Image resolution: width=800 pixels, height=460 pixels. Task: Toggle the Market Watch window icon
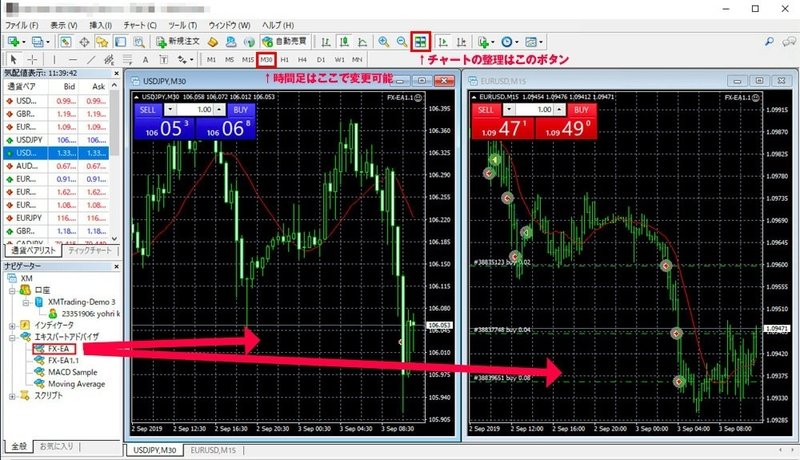tap(66, 42)
